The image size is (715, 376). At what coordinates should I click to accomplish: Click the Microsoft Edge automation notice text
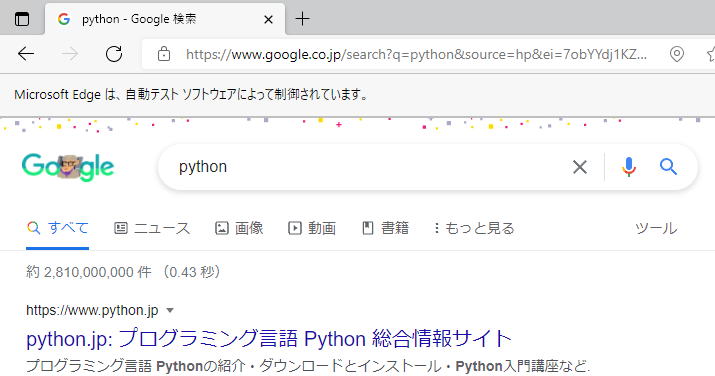point(191,95)
